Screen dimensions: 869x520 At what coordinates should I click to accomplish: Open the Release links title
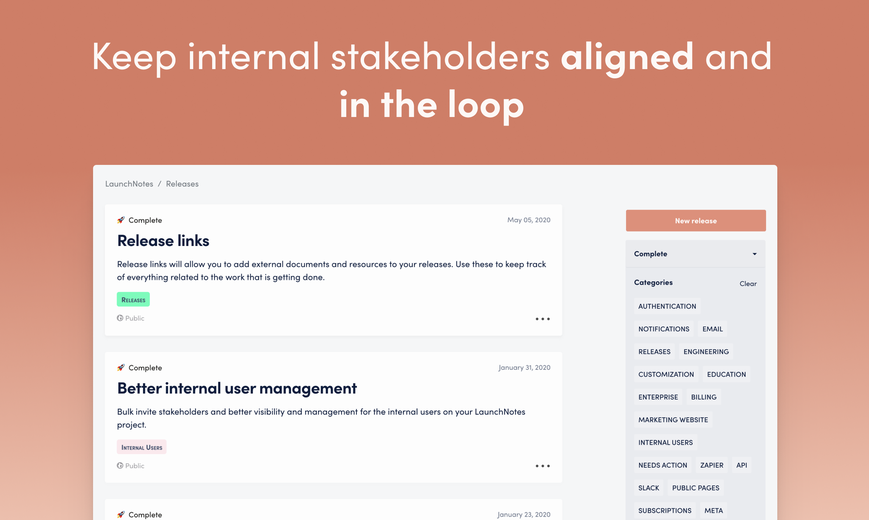[x=163, y=241]
